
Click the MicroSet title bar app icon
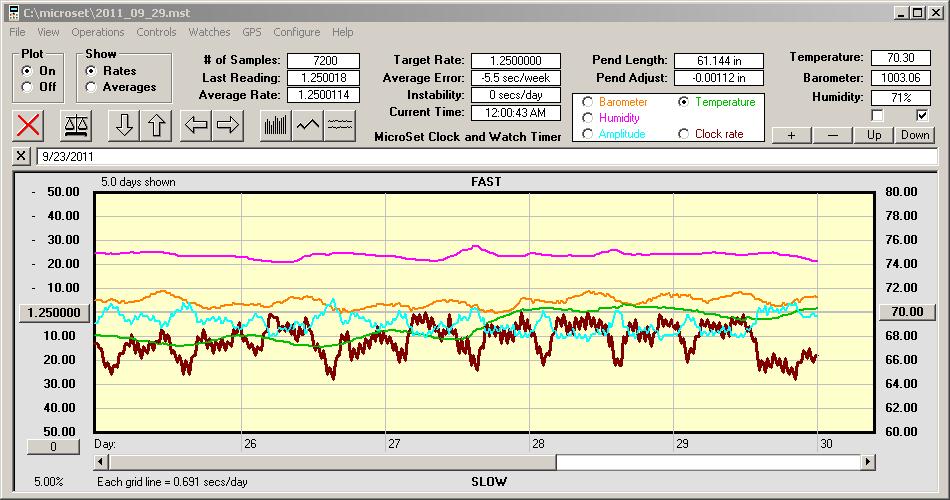coord(14,13)
